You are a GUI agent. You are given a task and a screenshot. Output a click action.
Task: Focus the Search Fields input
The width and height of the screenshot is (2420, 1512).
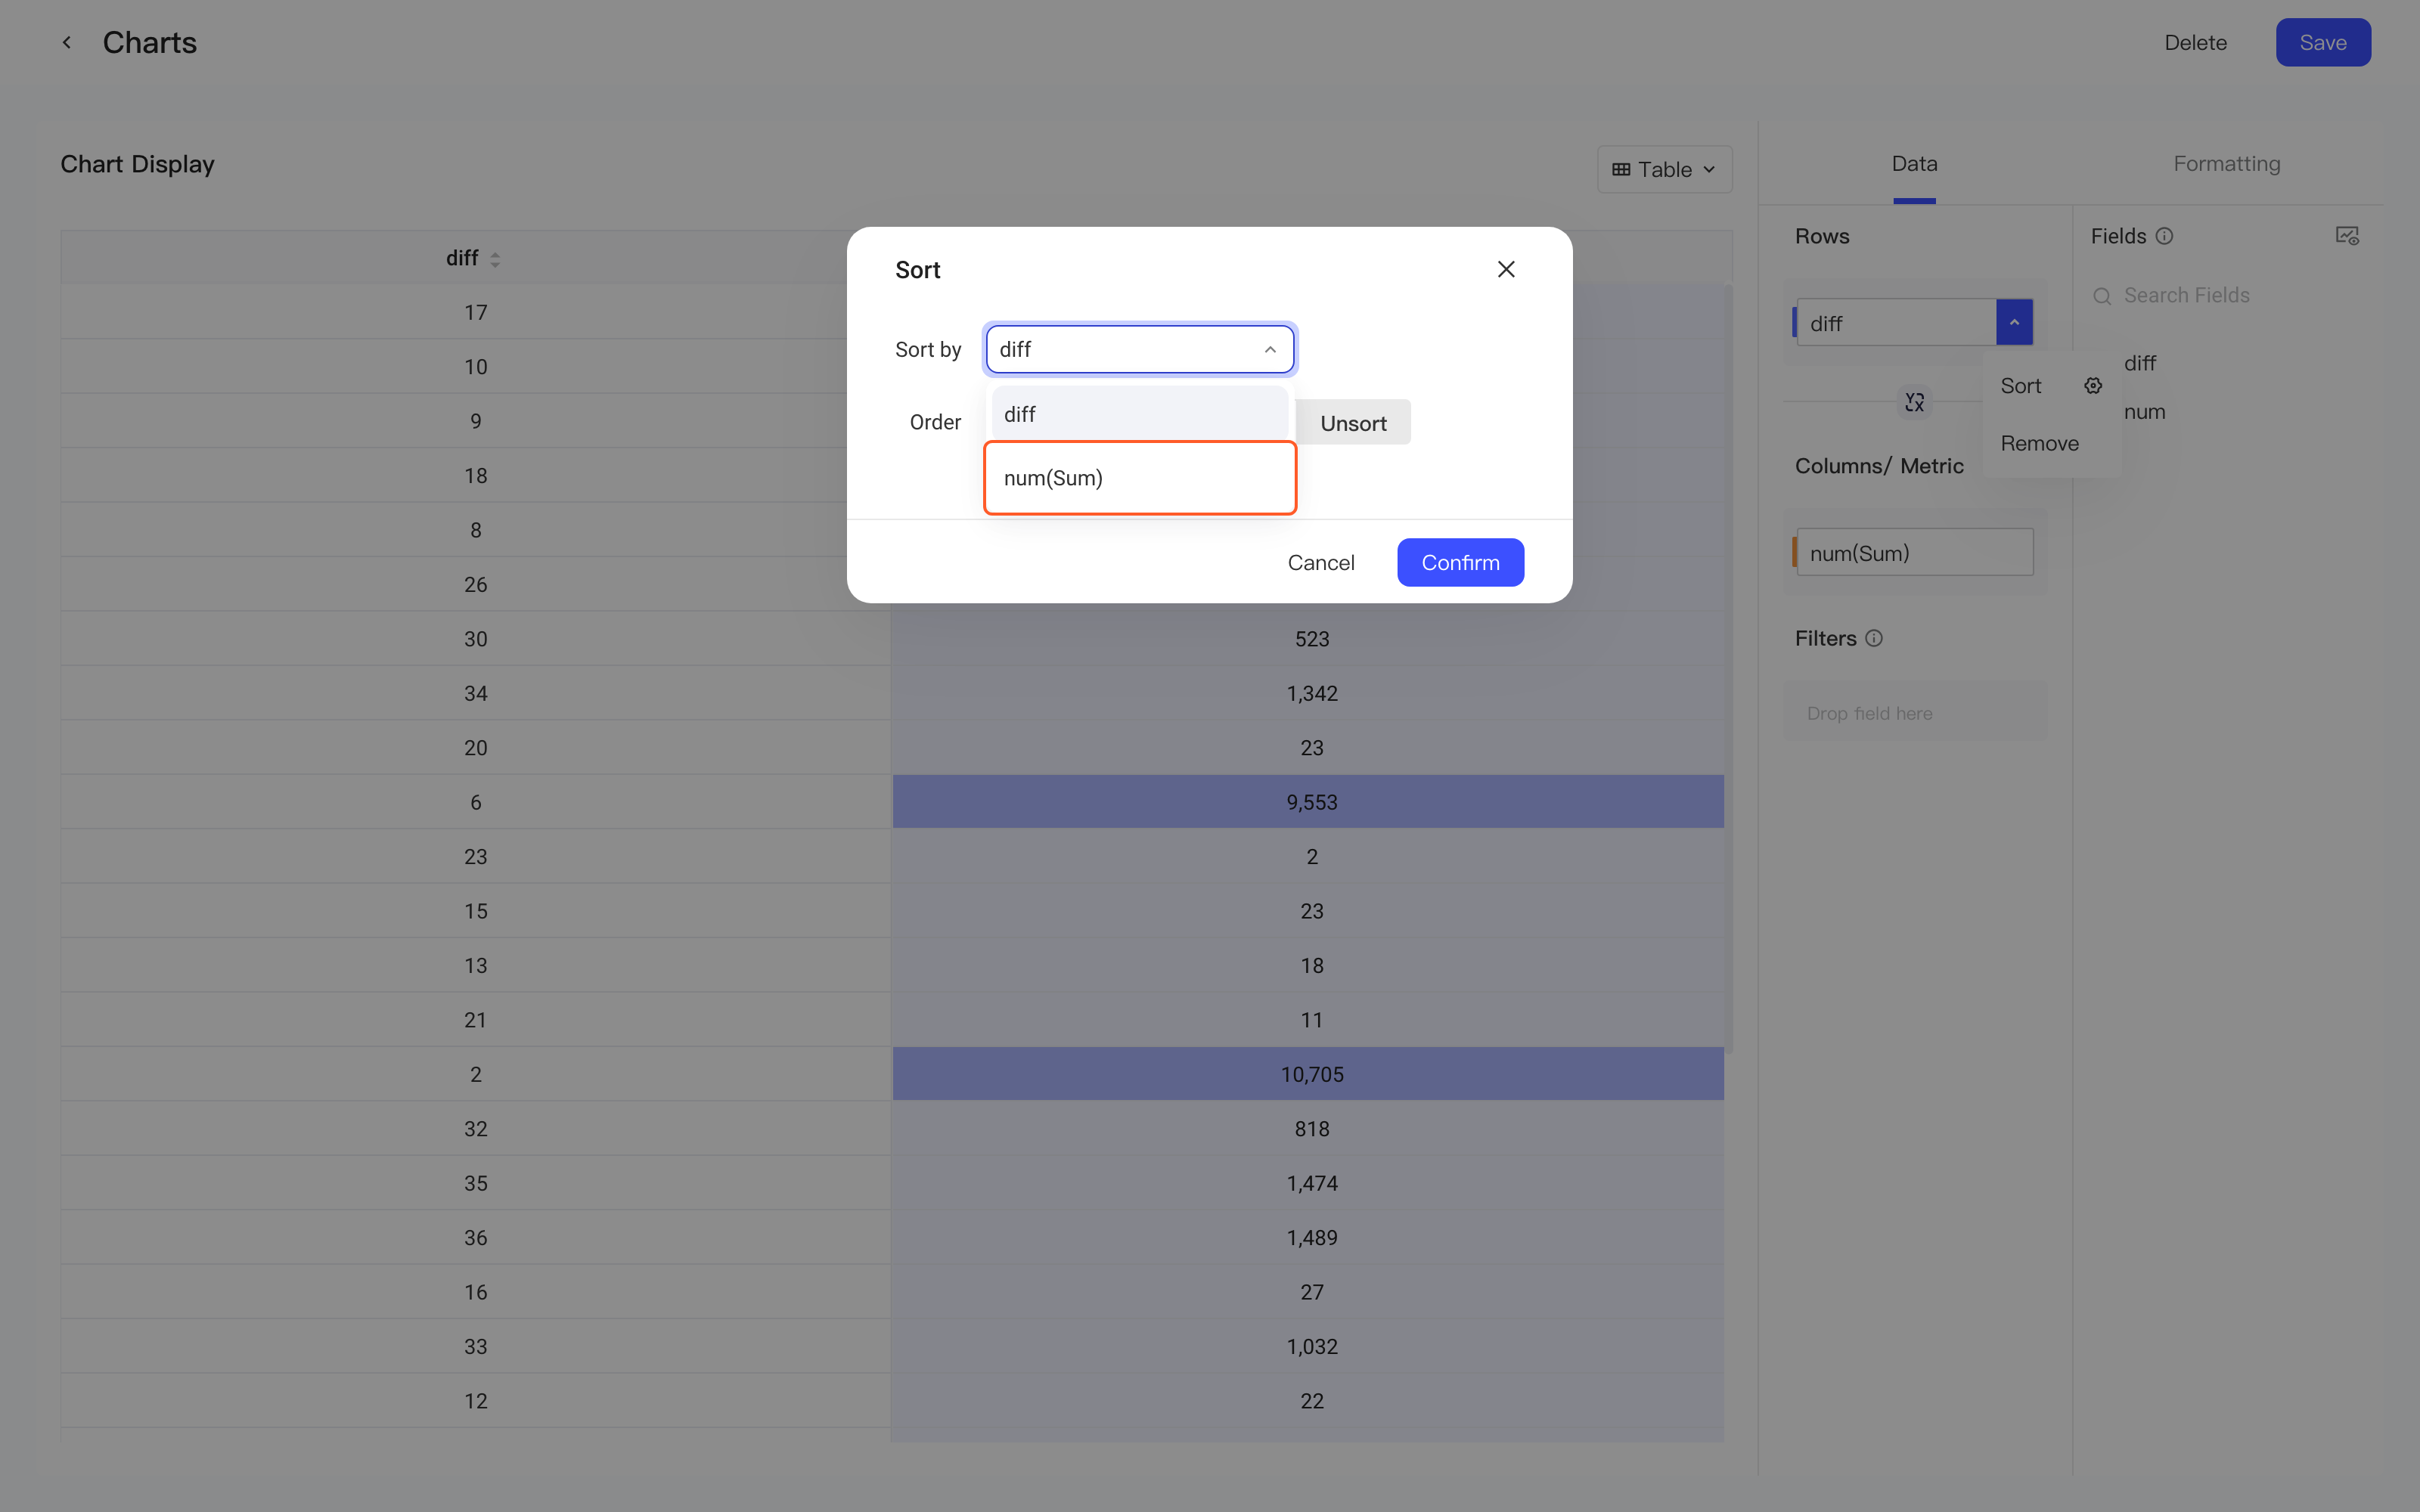2226,296
